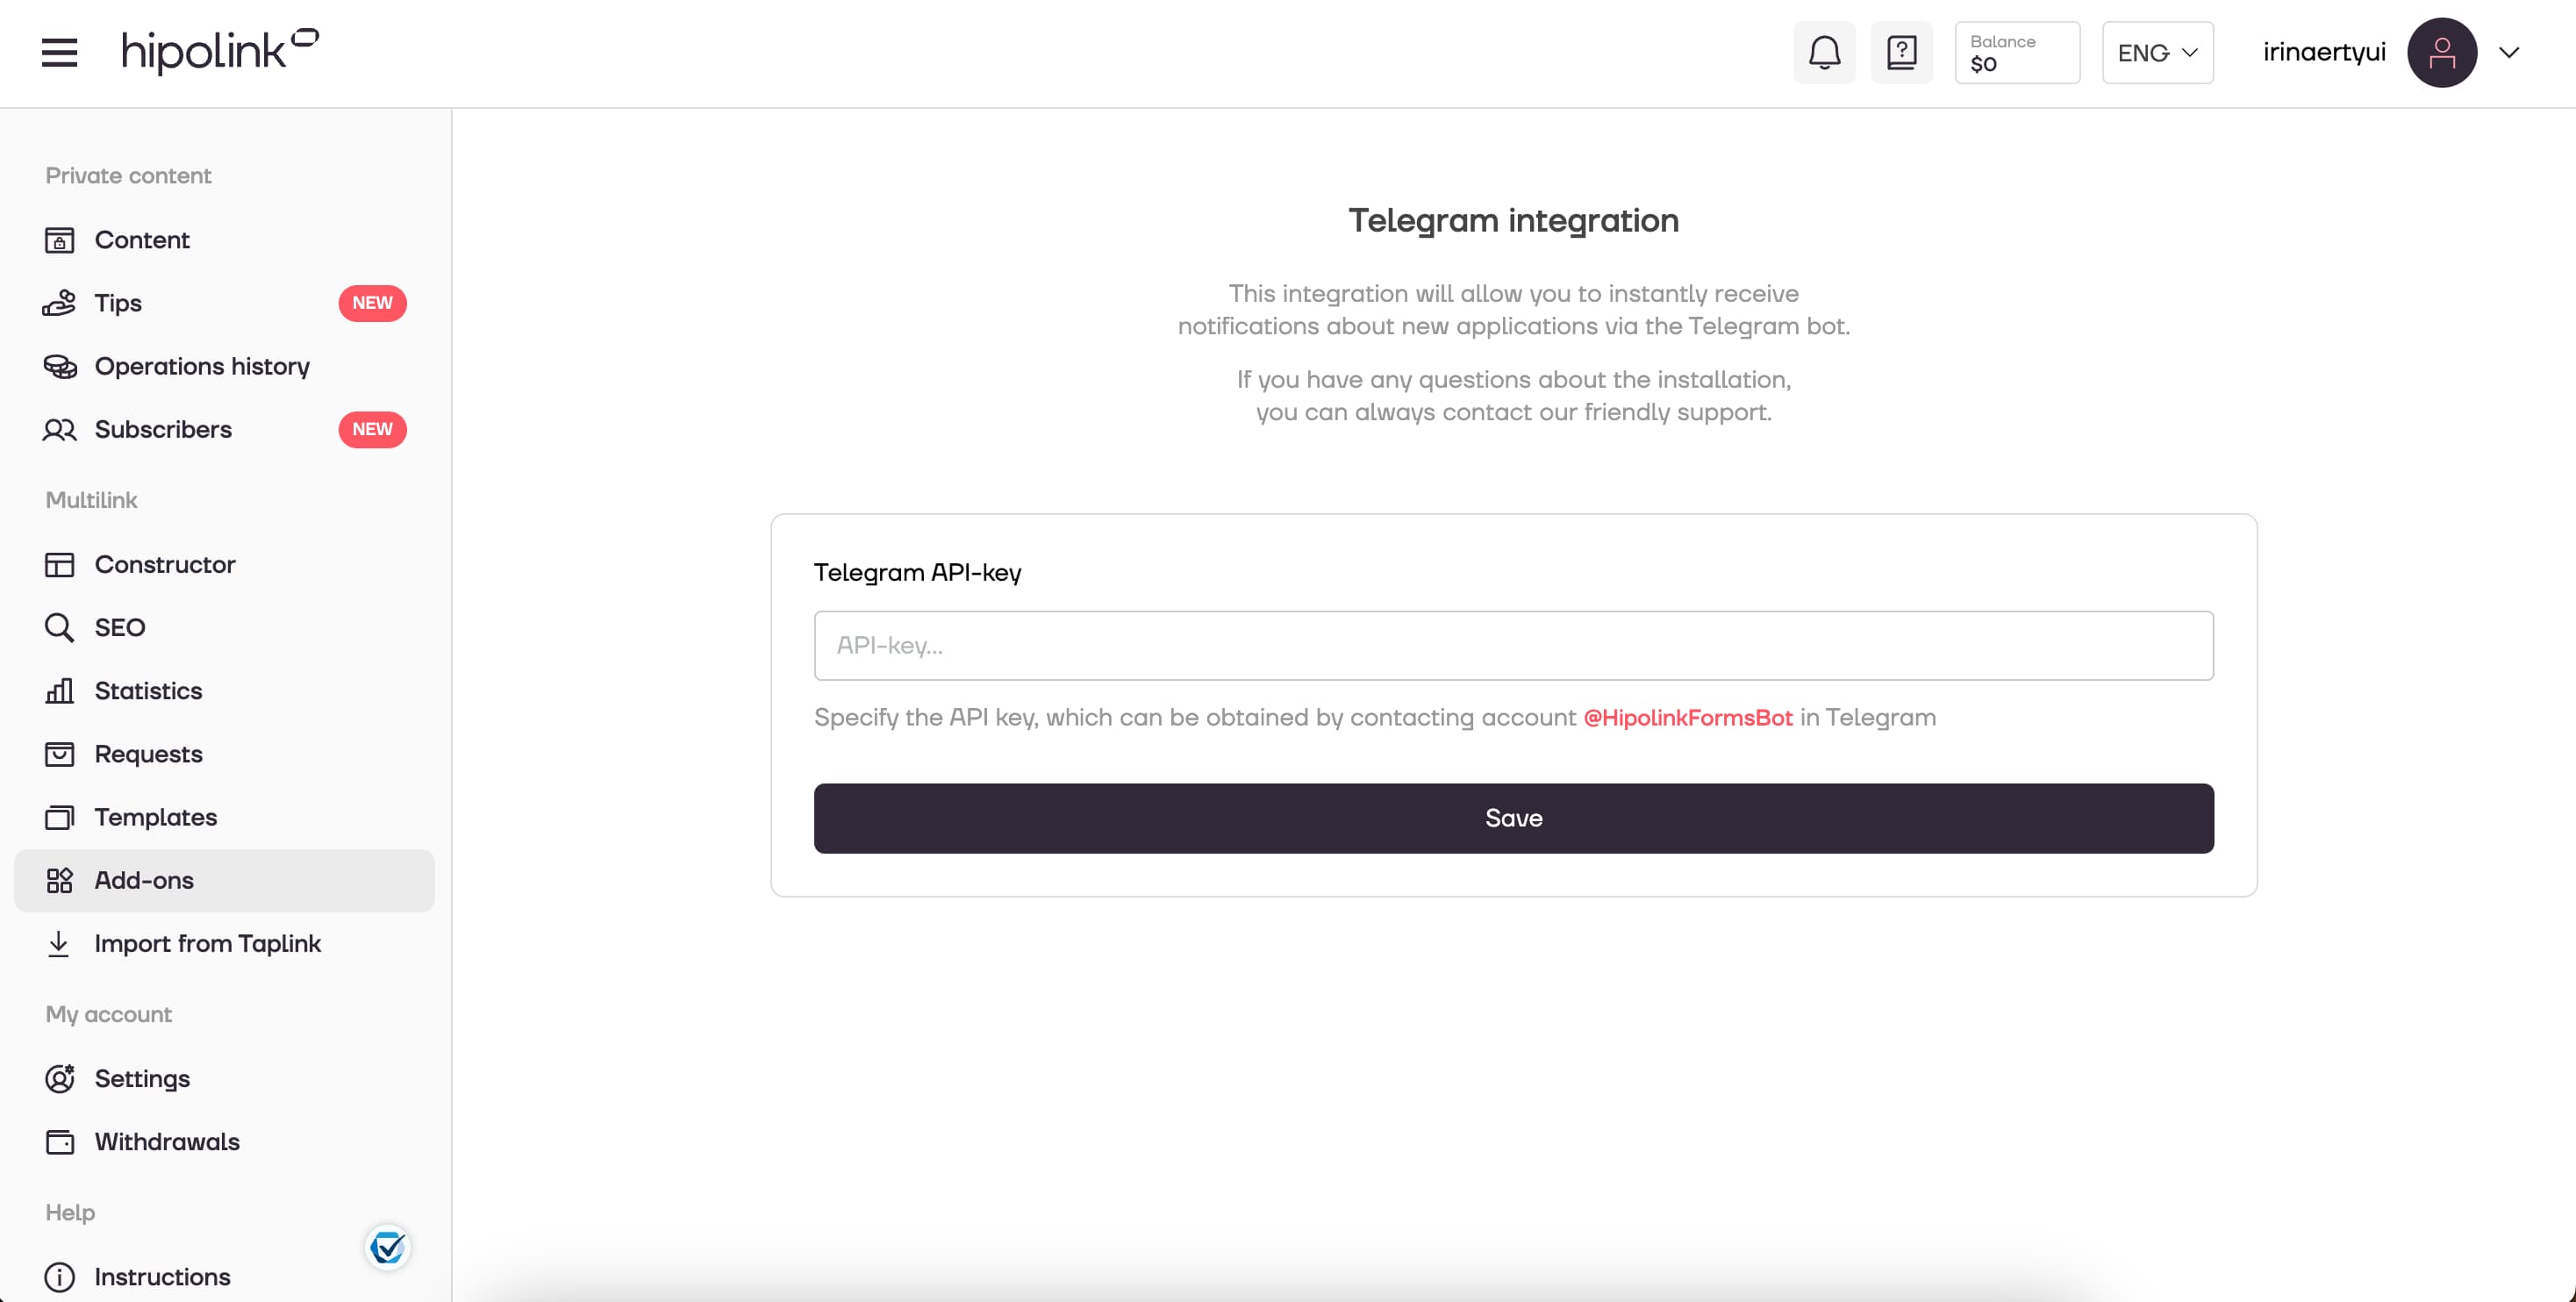Click the Settings user gear icon
The width and height of the screenshot is (2576, 1302).
(x=59, y=1078)
